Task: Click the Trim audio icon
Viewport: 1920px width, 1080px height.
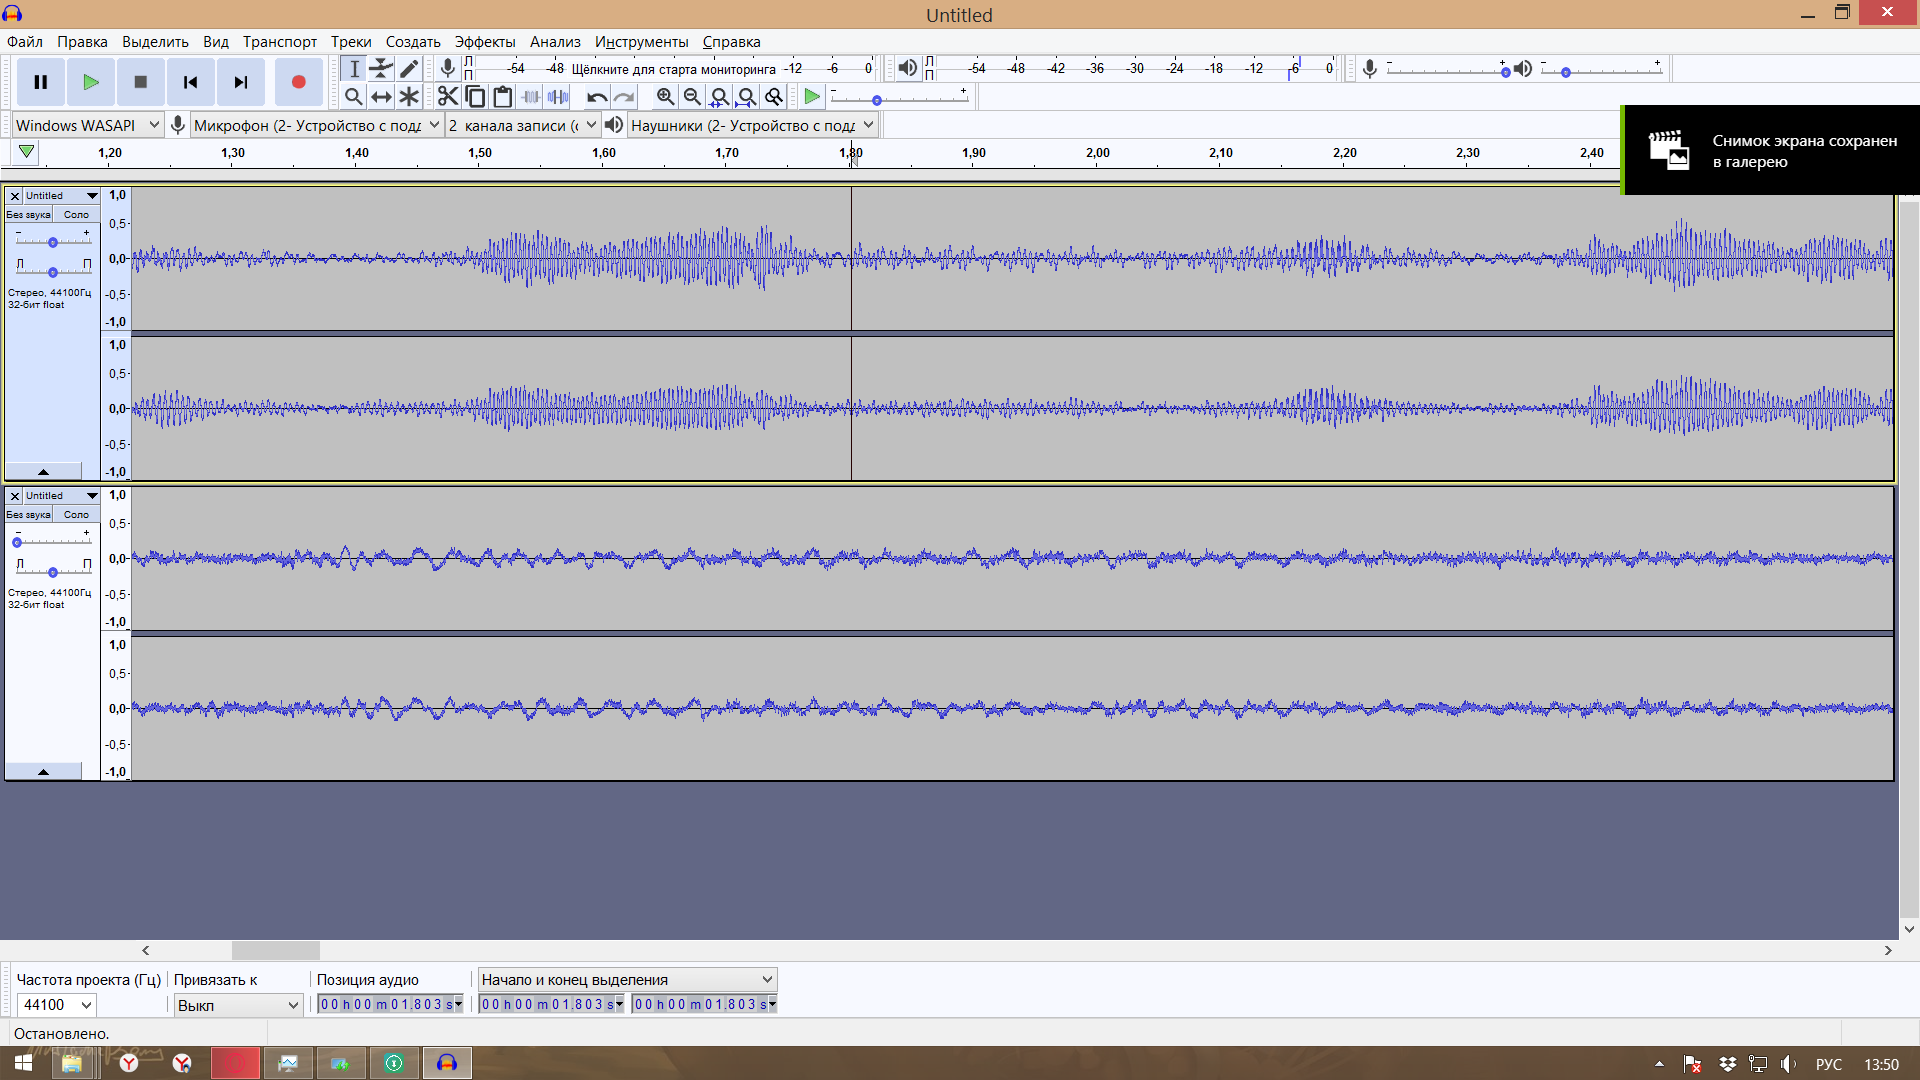Action: [x=531, y=96]
